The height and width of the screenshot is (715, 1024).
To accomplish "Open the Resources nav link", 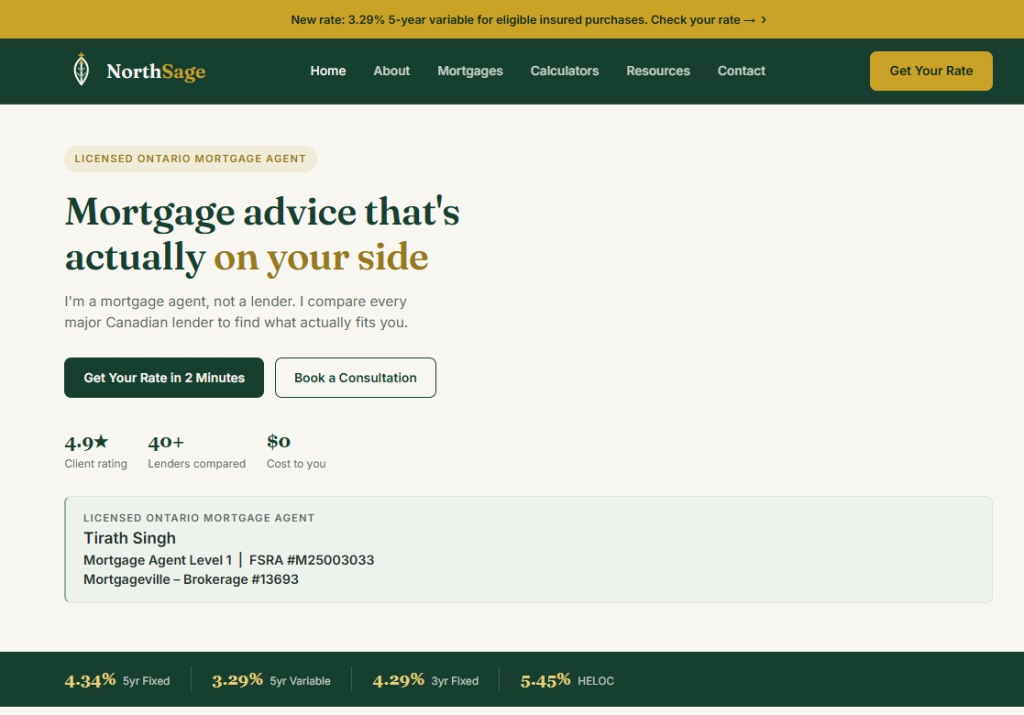I will click(658, 71).
